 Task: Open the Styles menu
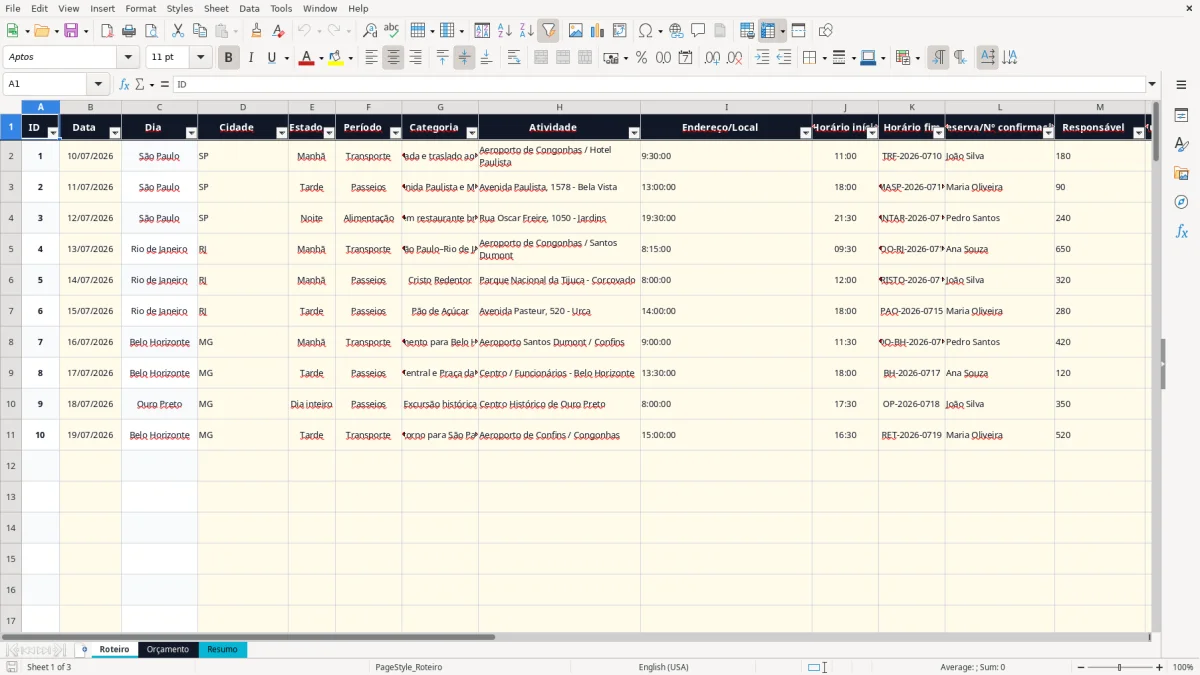point(180,8)
